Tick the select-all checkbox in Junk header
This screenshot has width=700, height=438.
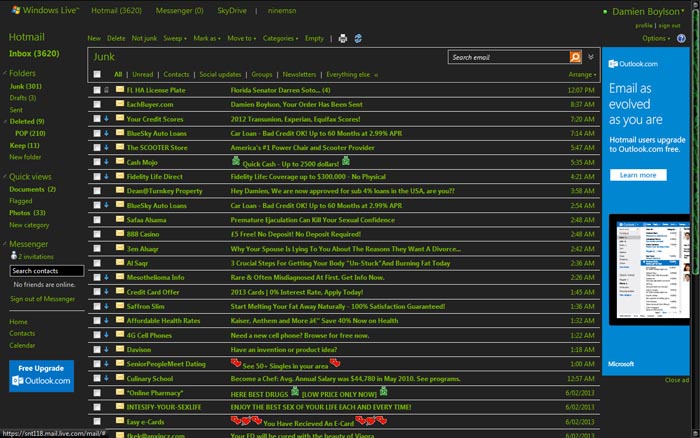(97, 74)
